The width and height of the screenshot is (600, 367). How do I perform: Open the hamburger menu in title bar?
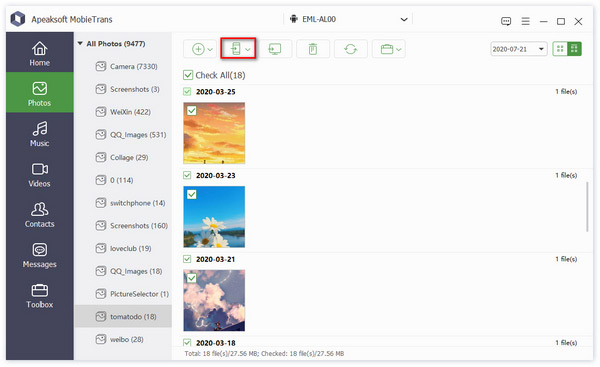pos(525,21)
